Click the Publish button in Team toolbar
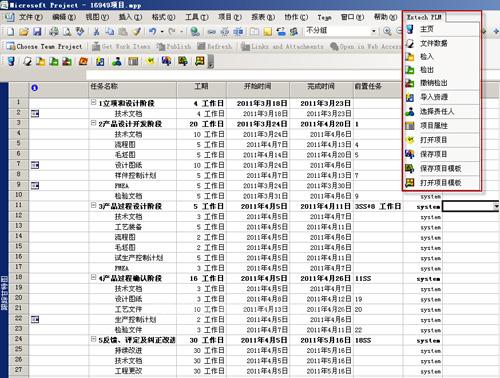The width and height of the screenshot is (500, 378). coord(174,47)
